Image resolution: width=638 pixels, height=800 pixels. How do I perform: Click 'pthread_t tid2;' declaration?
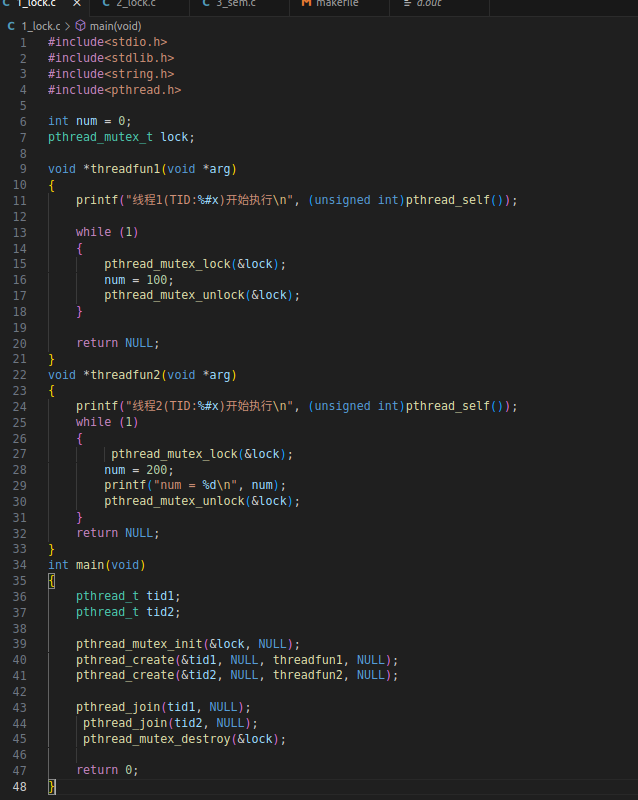(128, 612)
